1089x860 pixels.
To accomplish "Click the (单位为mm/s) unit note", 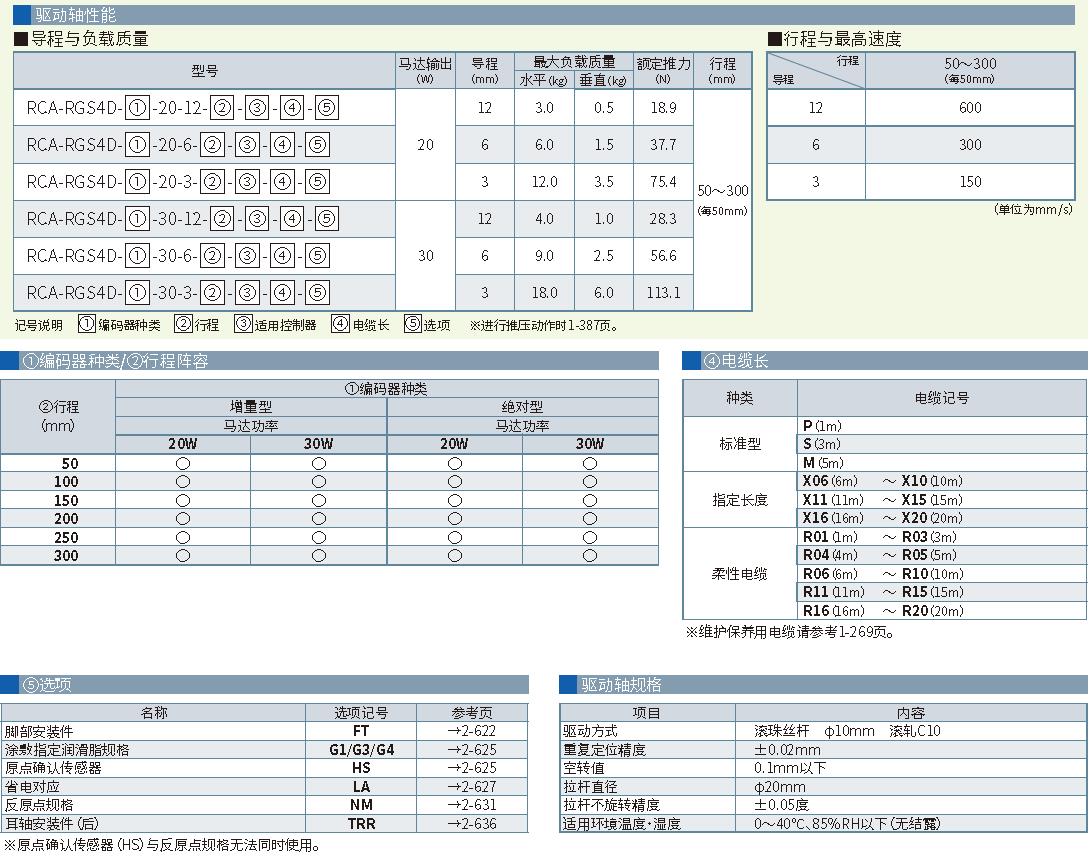I will point(1033,209).
